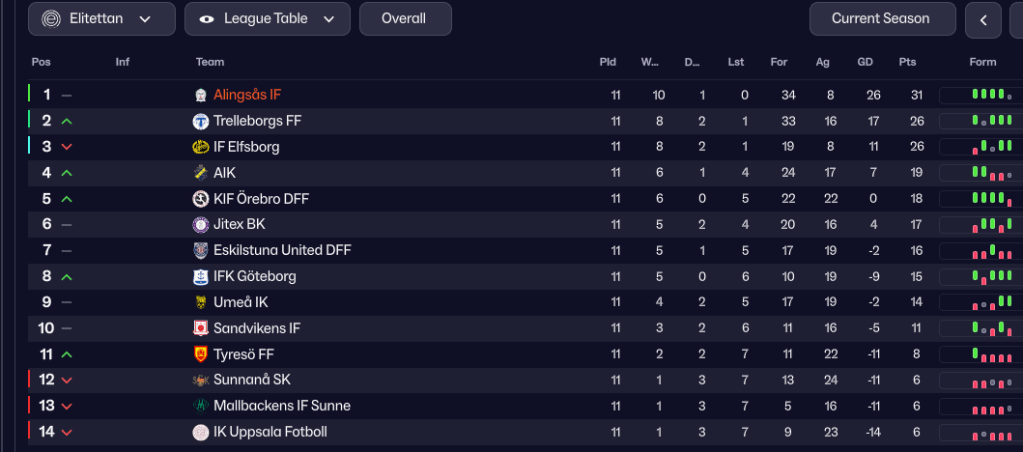Image resolution: width=1023 pixels, height=452 pixels.
Task: Sort table by Pts column header
Action: [x=907, y=62]
